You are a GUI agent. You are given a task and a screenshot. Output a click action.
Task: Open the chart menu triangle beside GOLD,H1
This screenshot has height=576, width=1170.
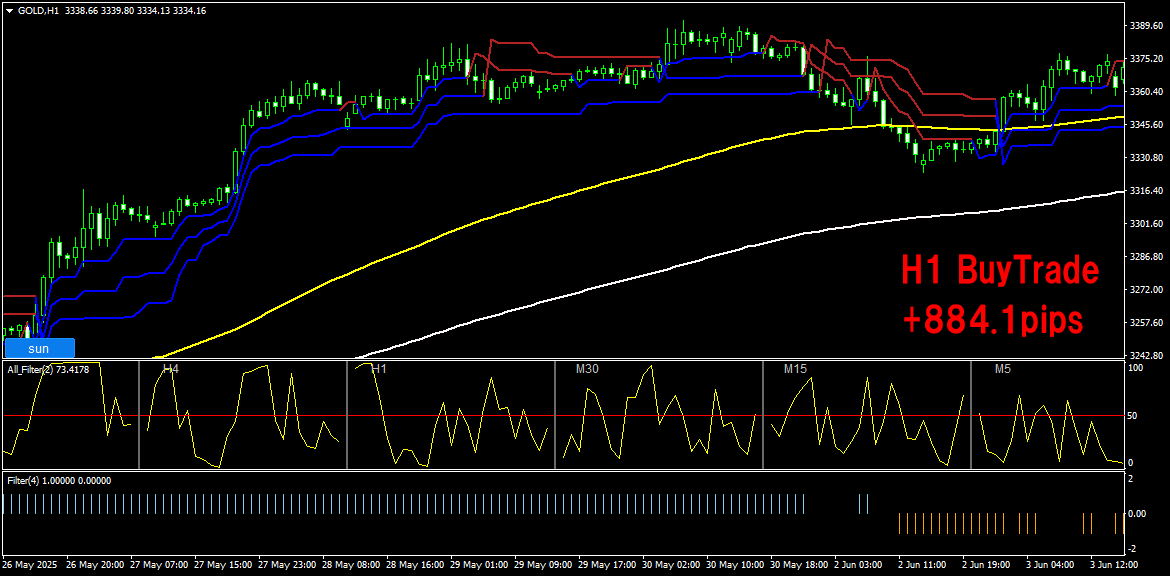click(x=9, y=10)
